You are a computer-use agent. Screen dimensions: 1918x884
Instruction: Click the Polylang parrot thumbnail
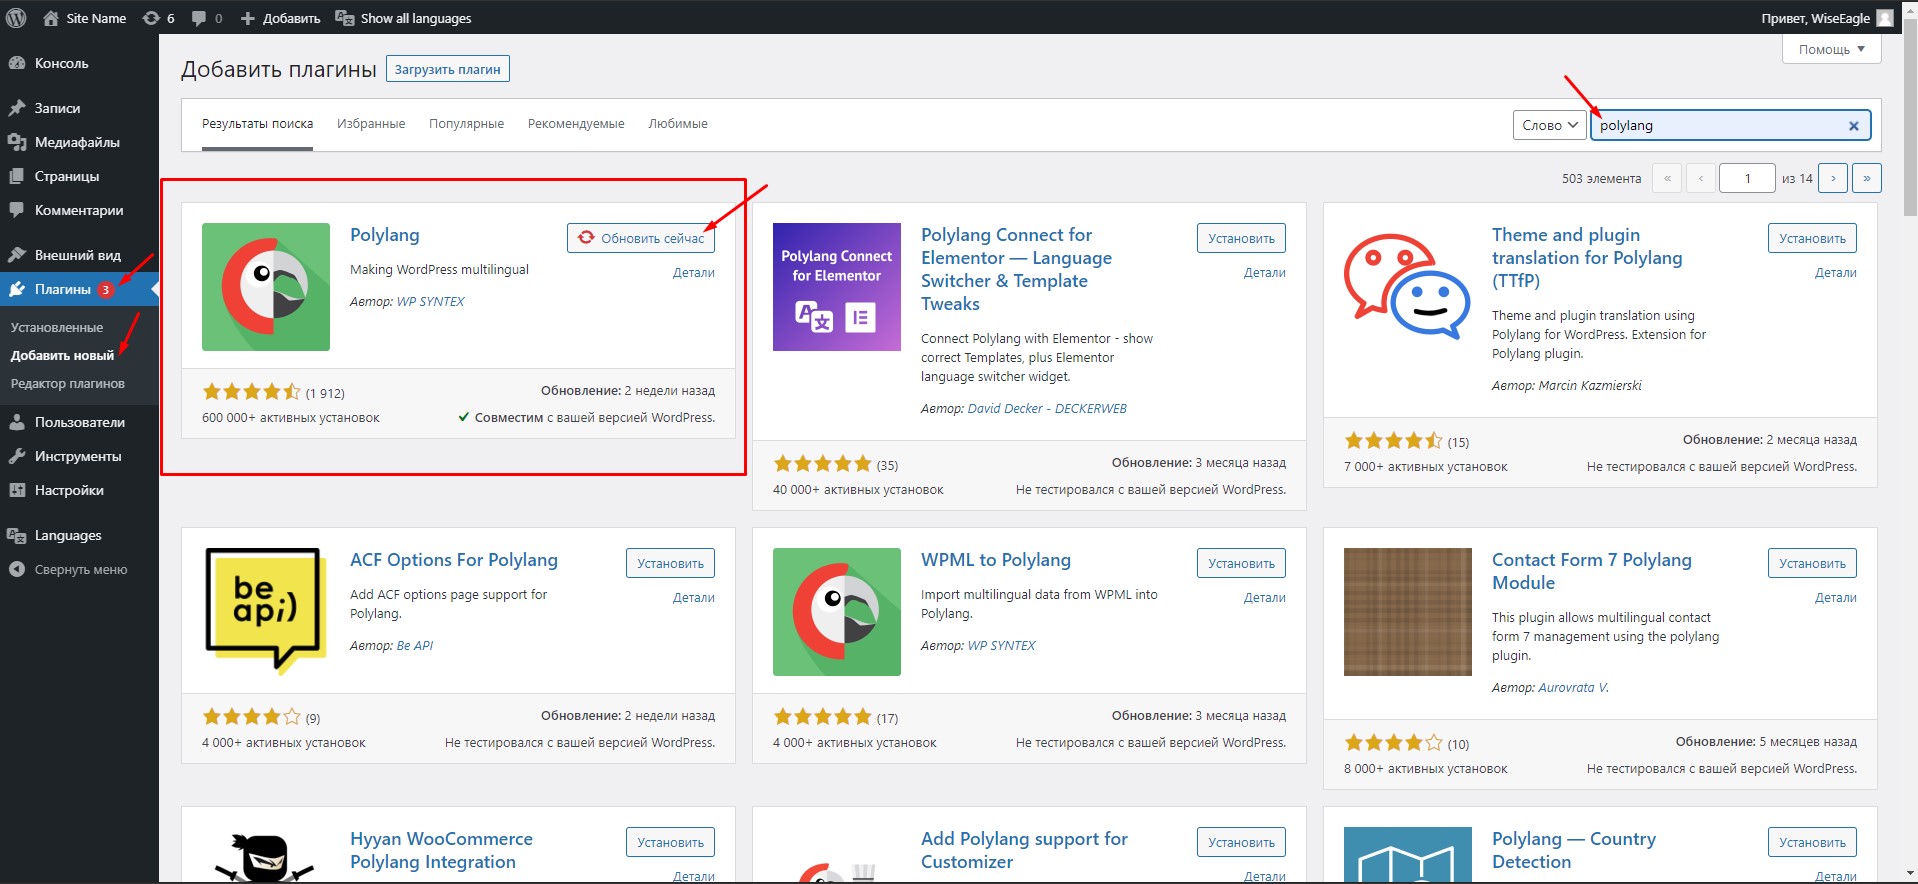click(266, 287)
